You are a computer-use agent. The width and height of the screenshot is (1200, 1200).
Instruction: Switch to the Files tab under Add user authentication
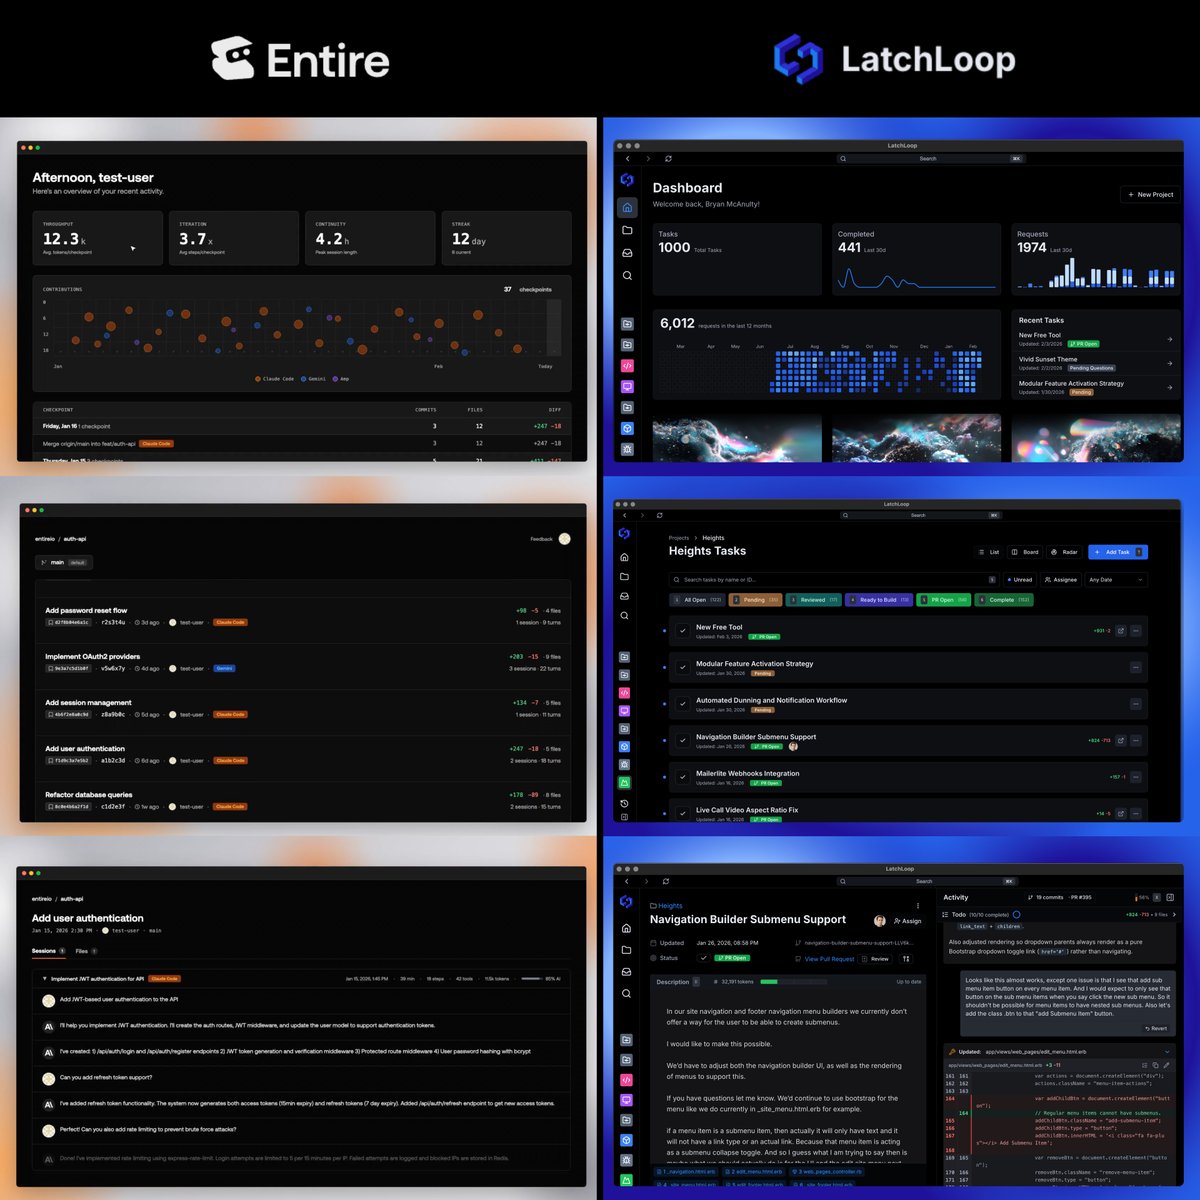coord(80,950)
